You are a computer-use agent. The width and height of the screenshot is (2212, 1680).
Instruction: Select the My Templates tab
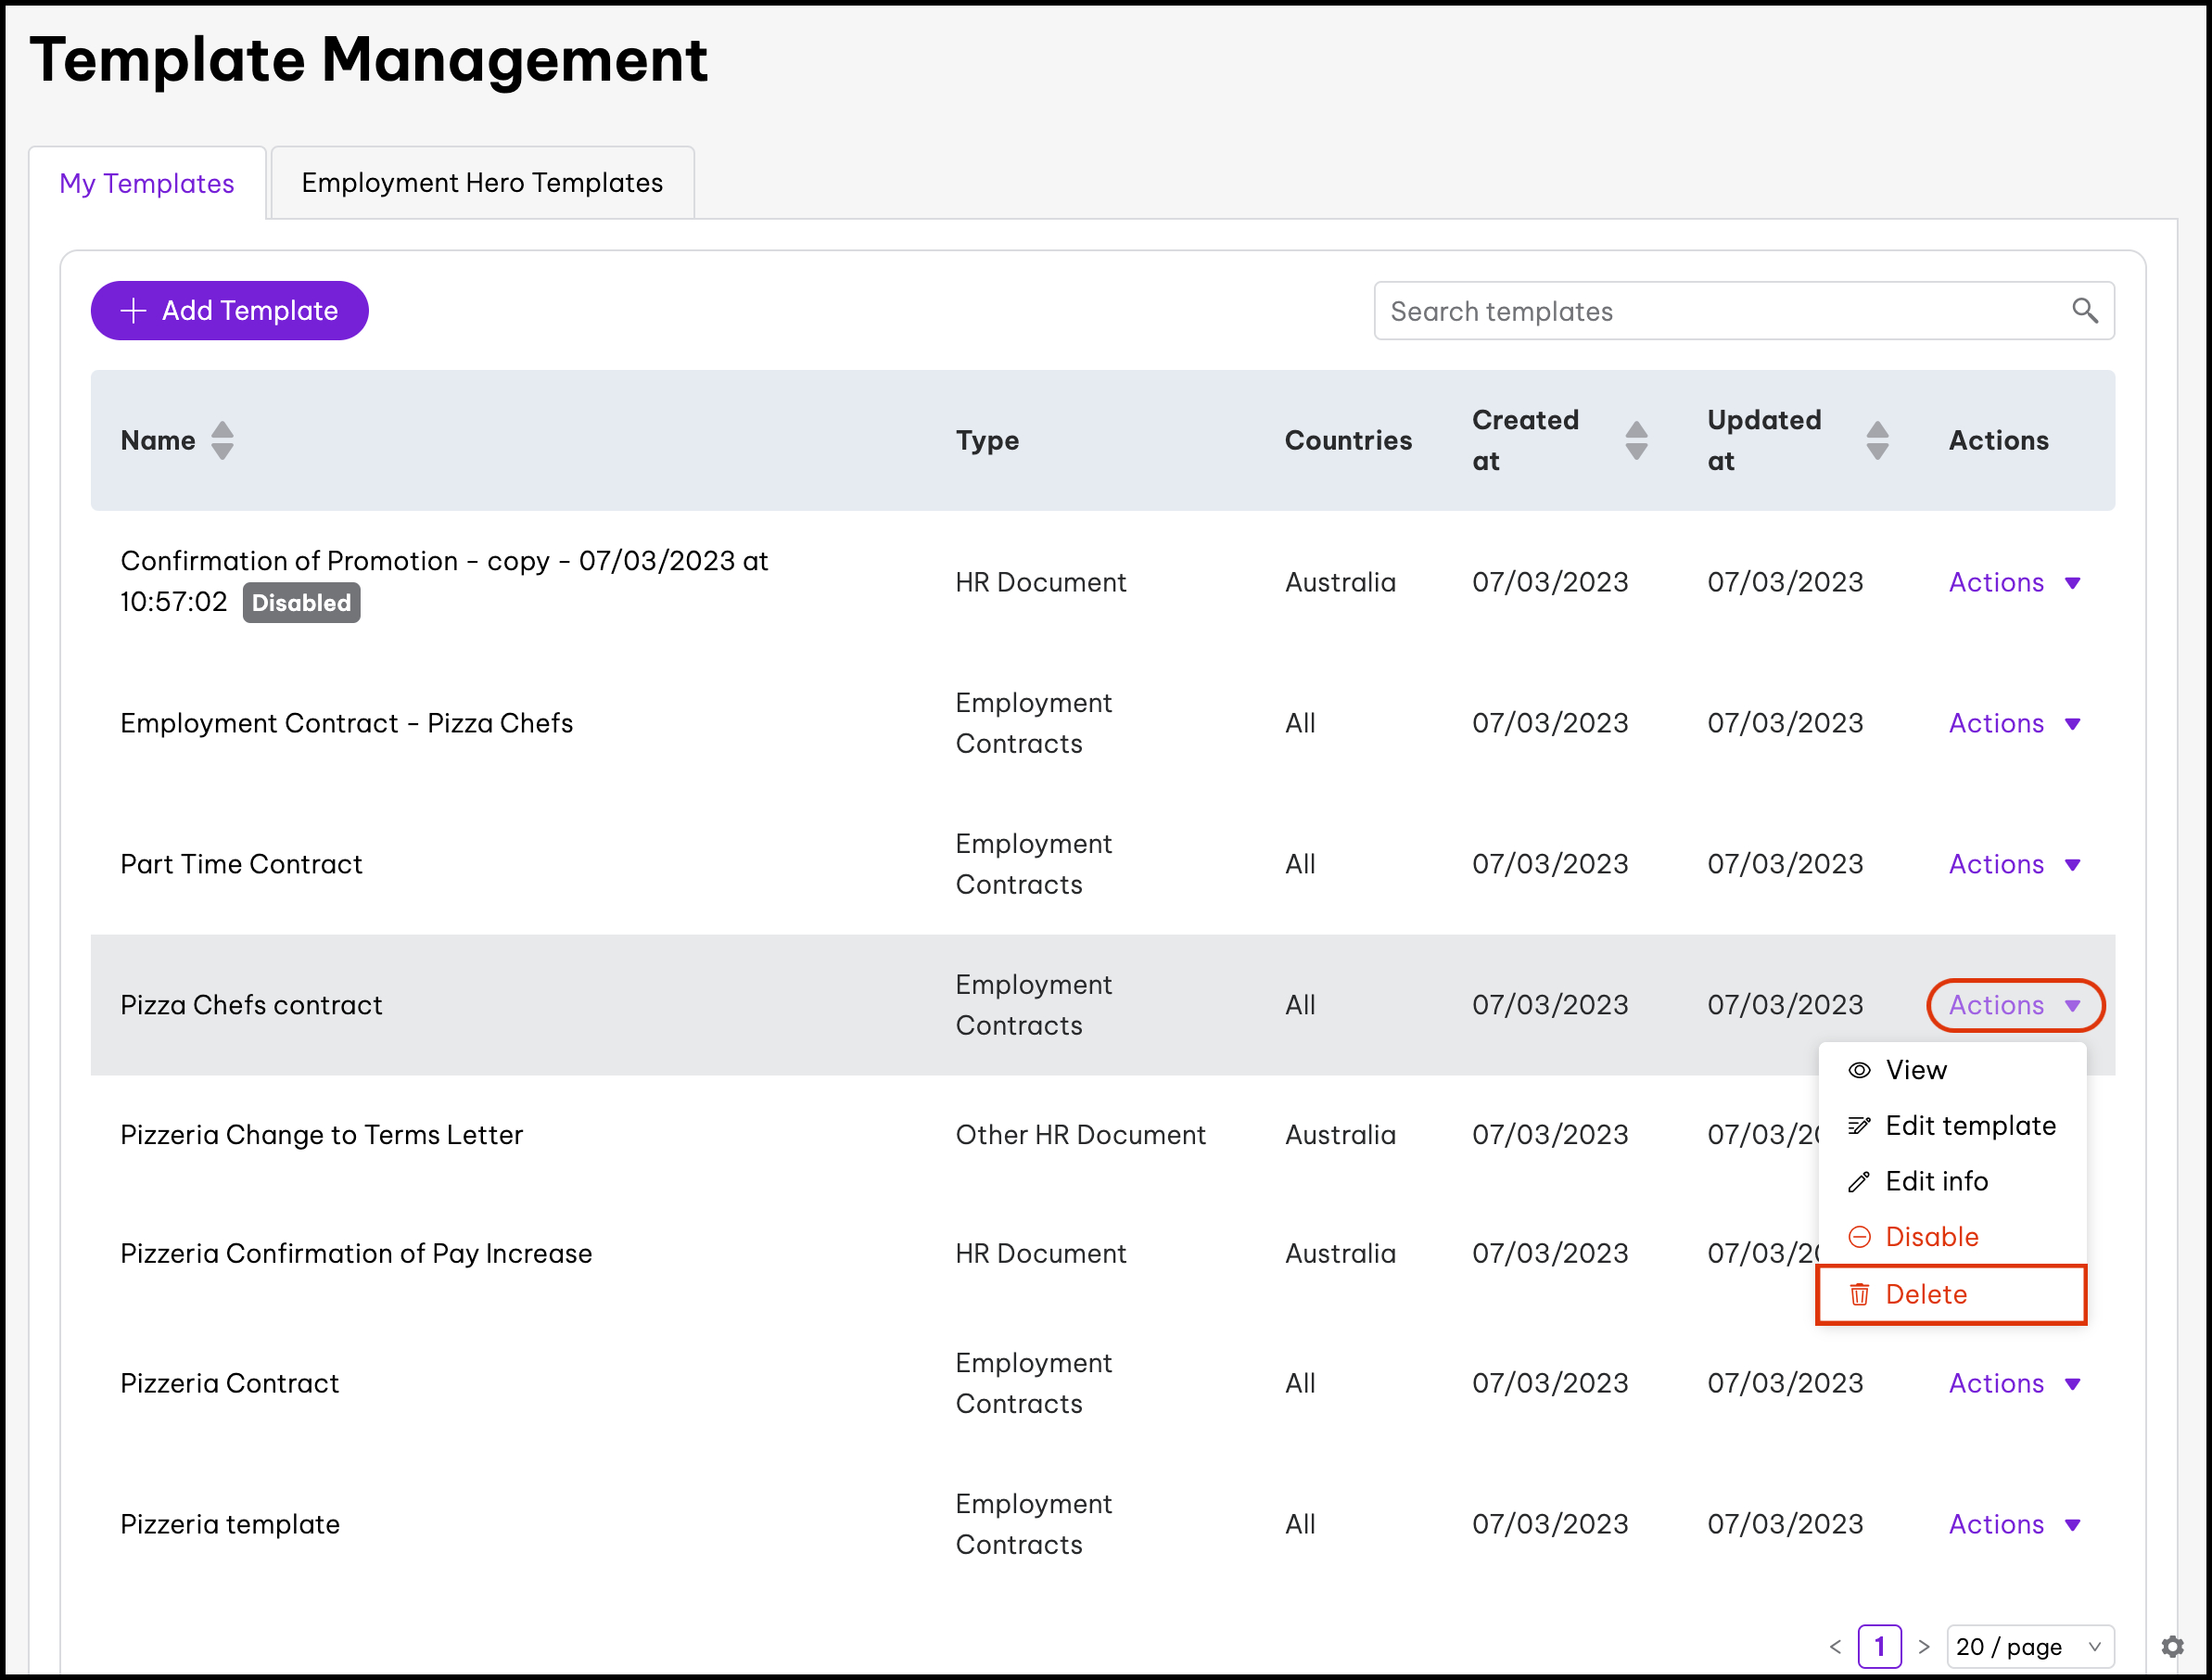pyautogui.click(x=147, y=183)
